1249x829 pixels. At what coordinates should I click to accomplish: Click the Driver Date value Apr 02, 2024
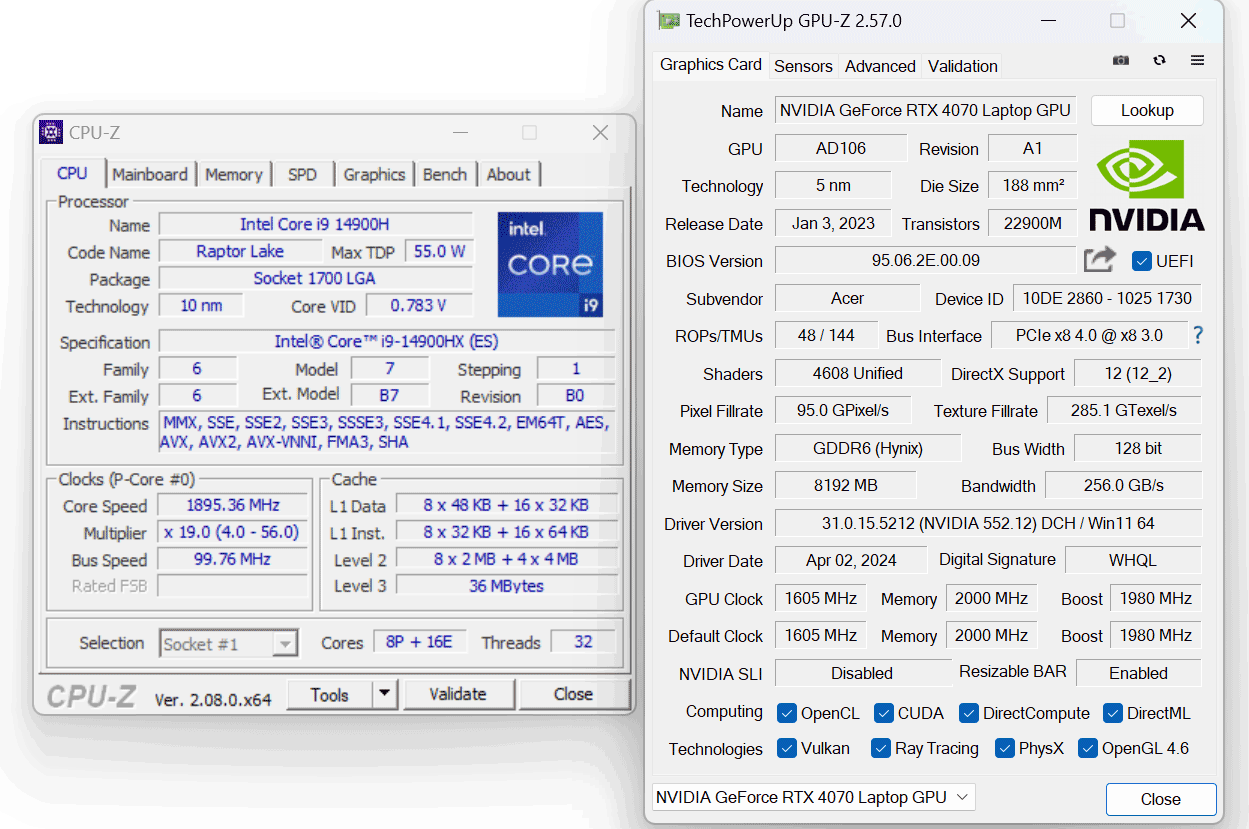(851, 560)
